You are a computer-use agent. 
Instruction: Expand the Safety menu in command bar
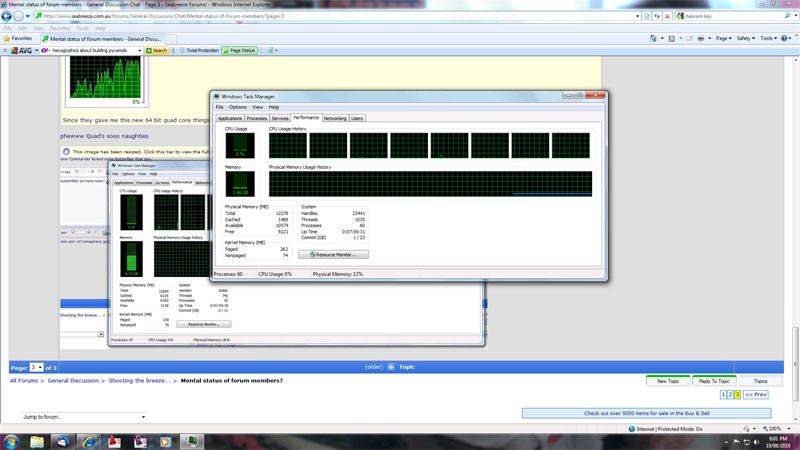tap(745, 38)
